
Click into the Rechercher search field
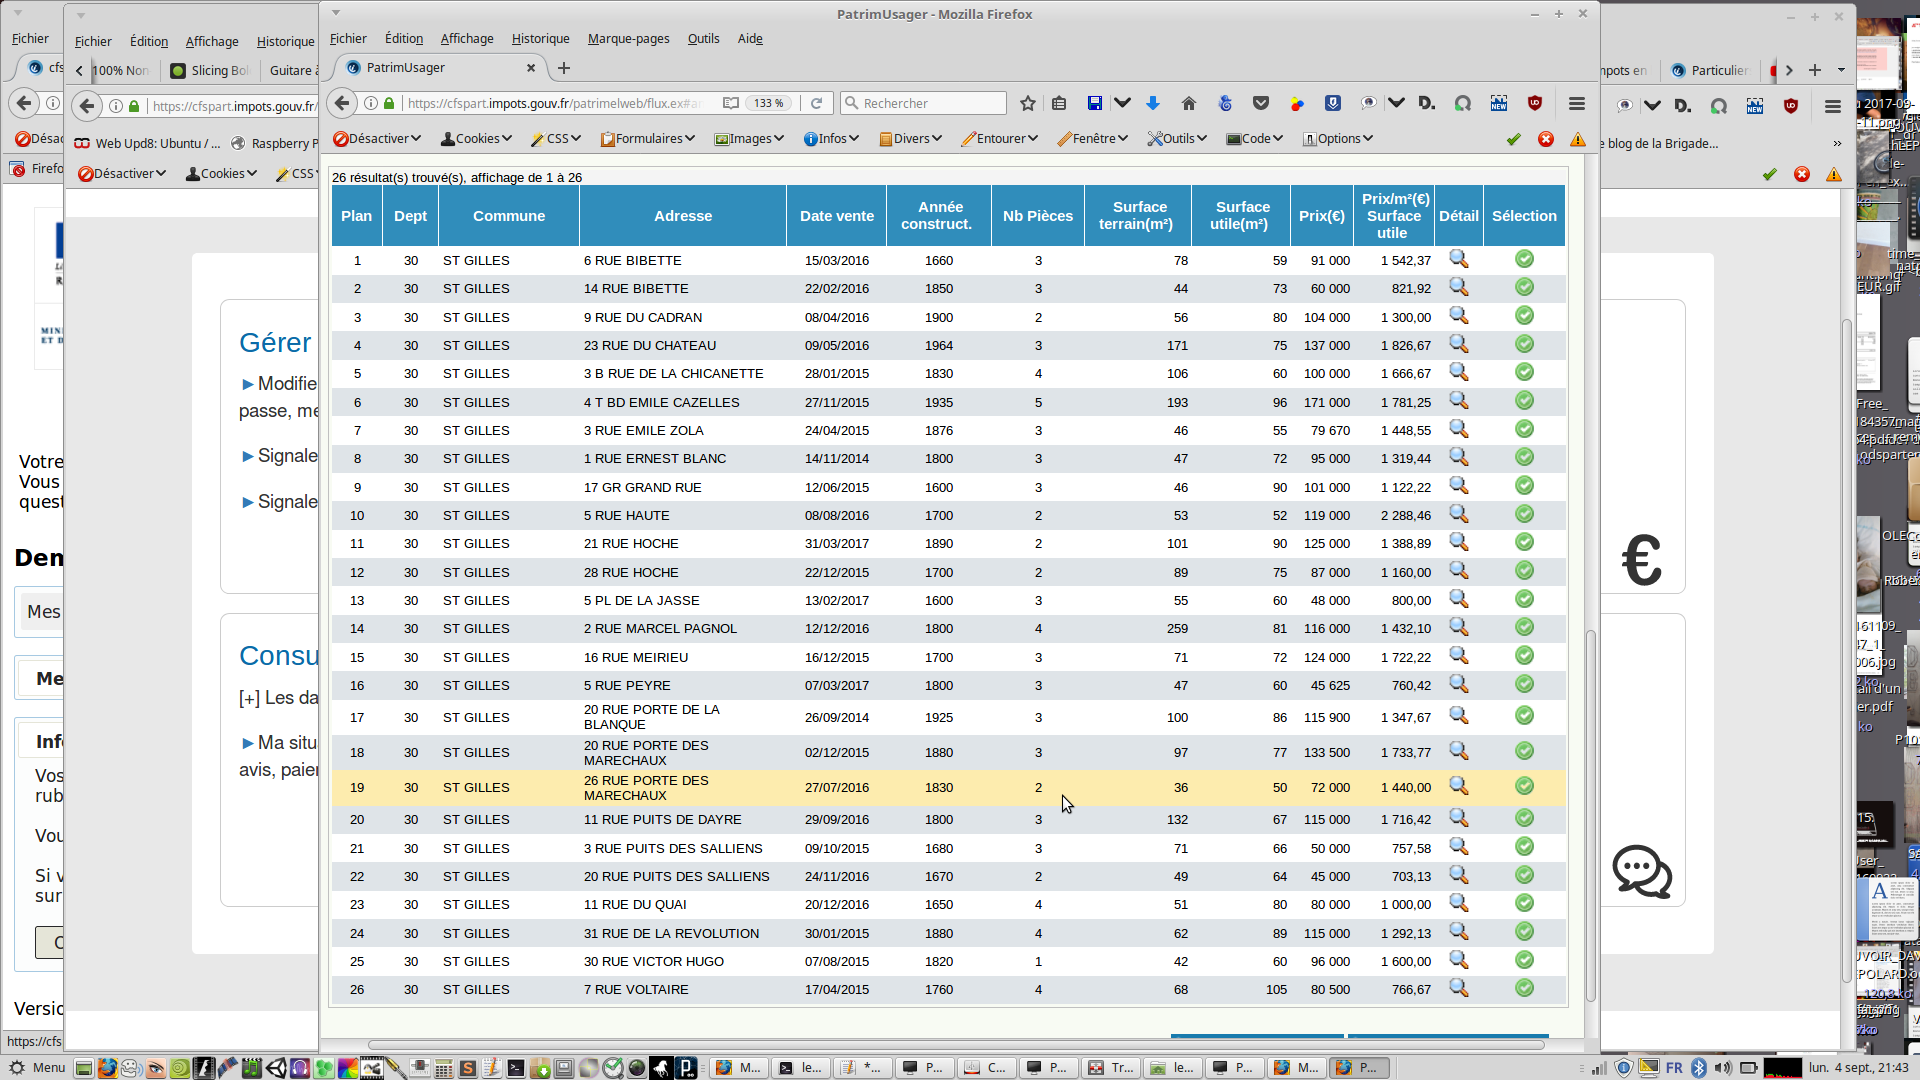click(x=930, y=103)
